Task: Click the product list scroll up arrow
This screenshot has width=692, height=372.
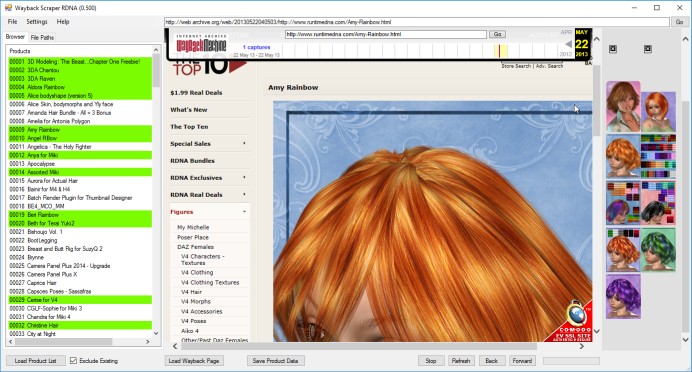Action: pos(156,50)
